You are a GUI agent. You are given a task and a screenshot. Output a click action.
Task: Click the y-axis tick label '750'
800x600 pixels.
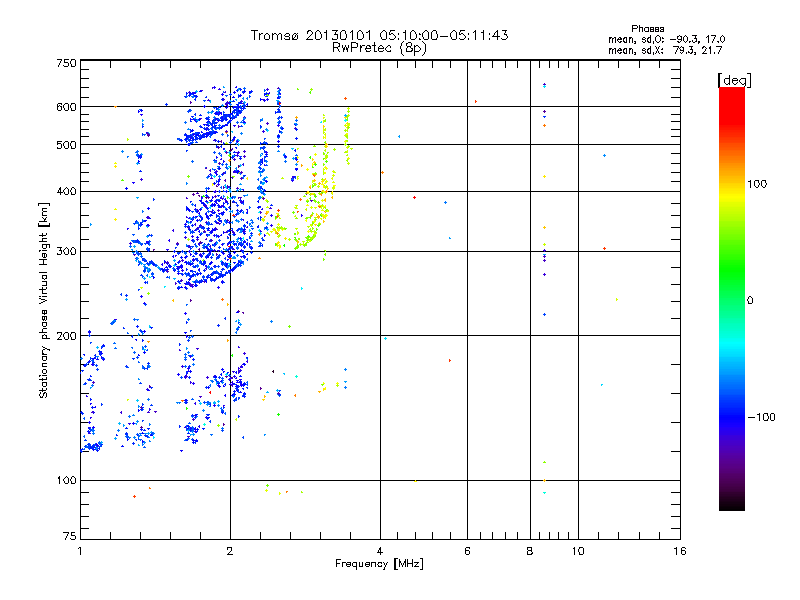[66, 63]
